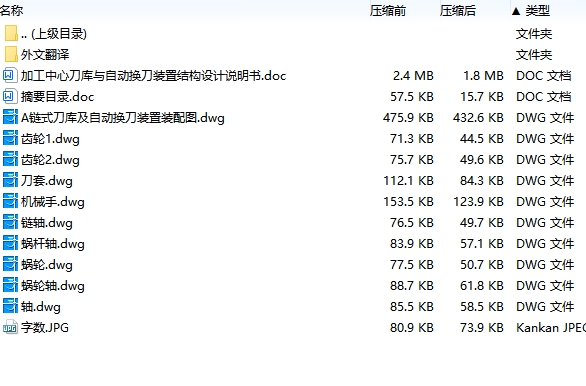Screen dimensions: 586x386
Task: Click the 外文翻译 folder icon
Action: (11, 54)
